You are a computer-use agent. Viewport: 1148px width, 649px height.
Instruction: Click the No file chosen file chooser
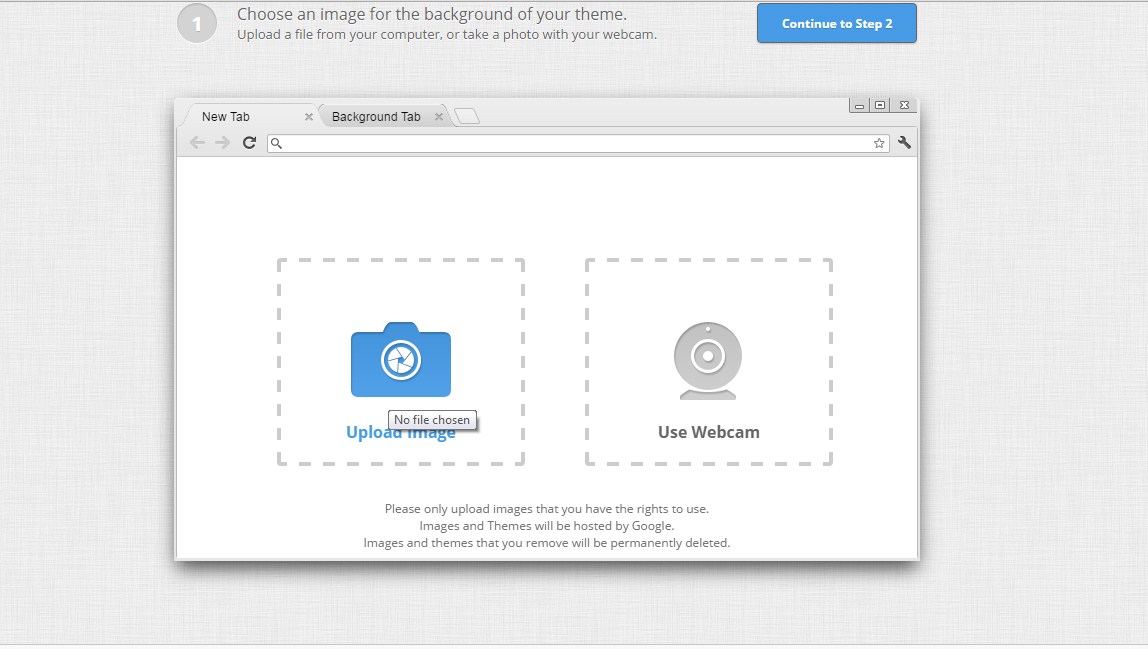432,419
